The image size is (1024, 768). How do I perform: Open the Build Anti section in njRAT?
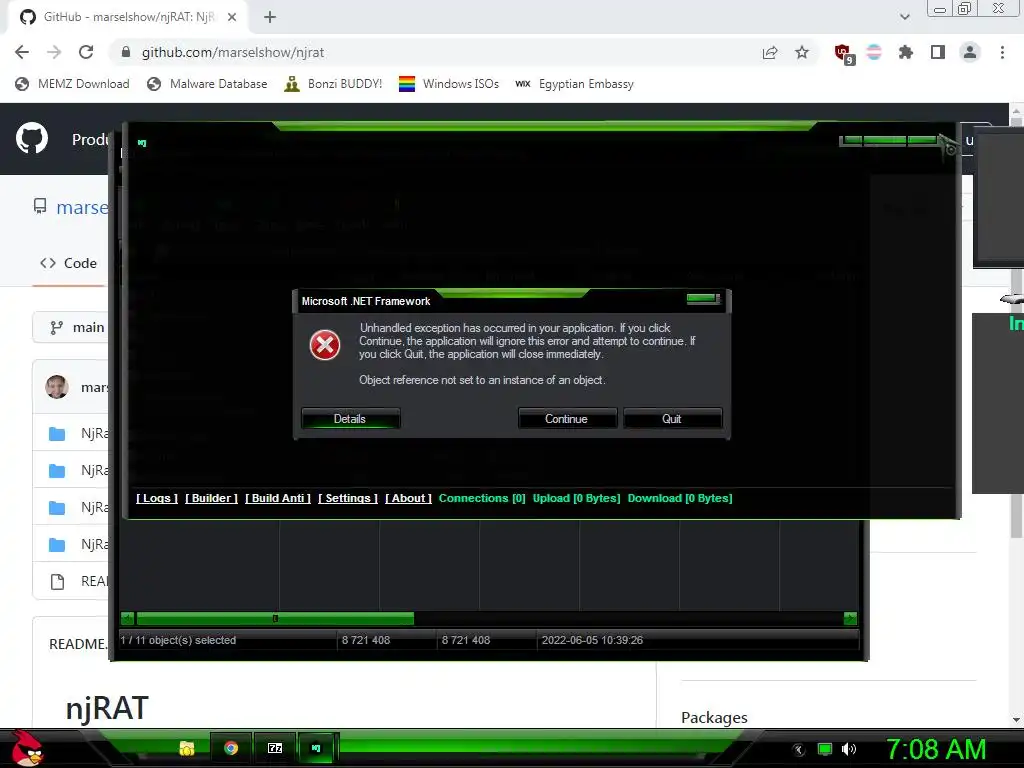(x=278, y=498)
